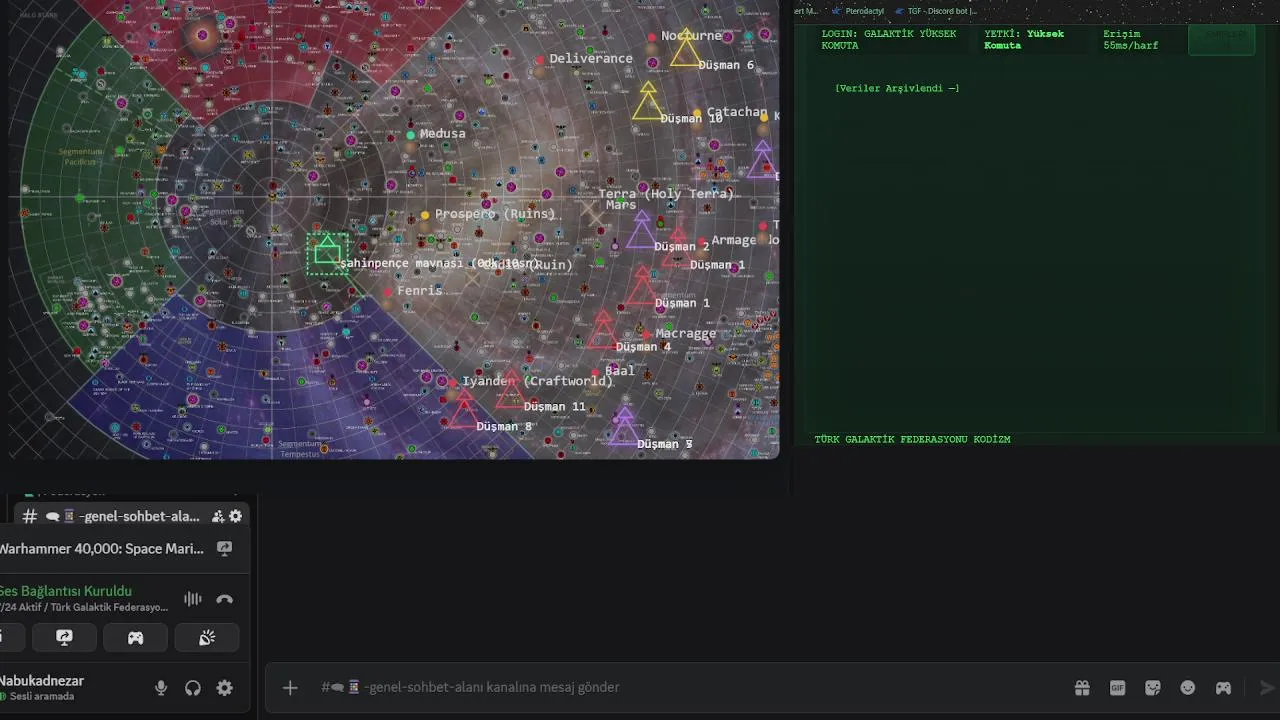Click Ses Bağlantısı Kuruldu connection status

tap(66, 591)
